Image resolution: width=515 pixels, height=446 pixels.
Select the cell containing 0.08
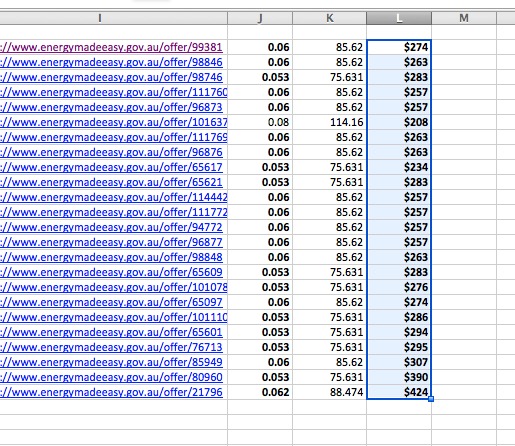[260, 122]
